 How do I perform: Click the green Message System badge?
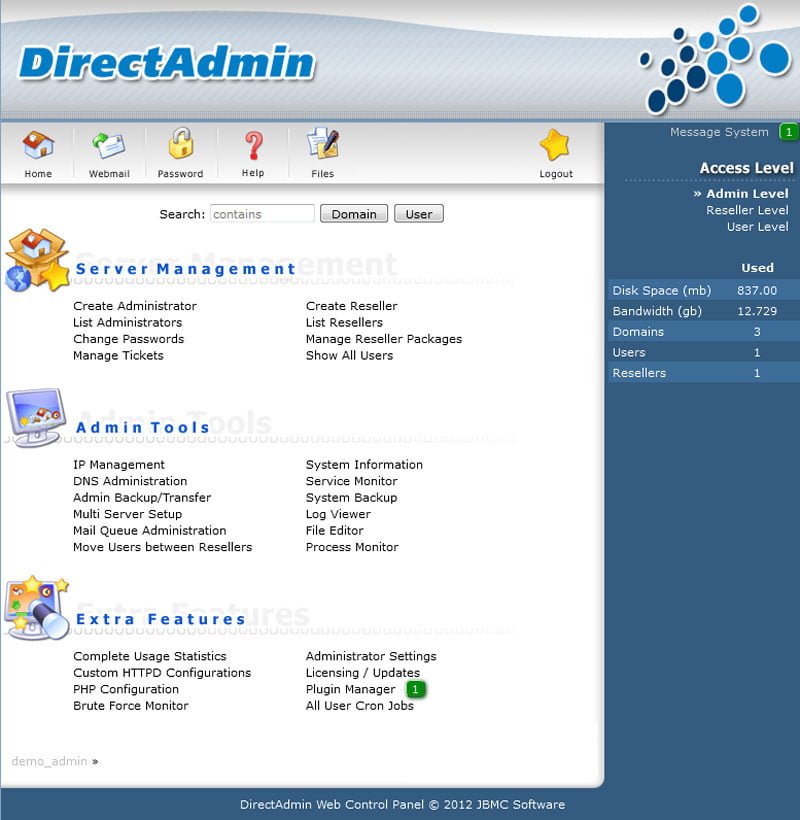[788, 132]
